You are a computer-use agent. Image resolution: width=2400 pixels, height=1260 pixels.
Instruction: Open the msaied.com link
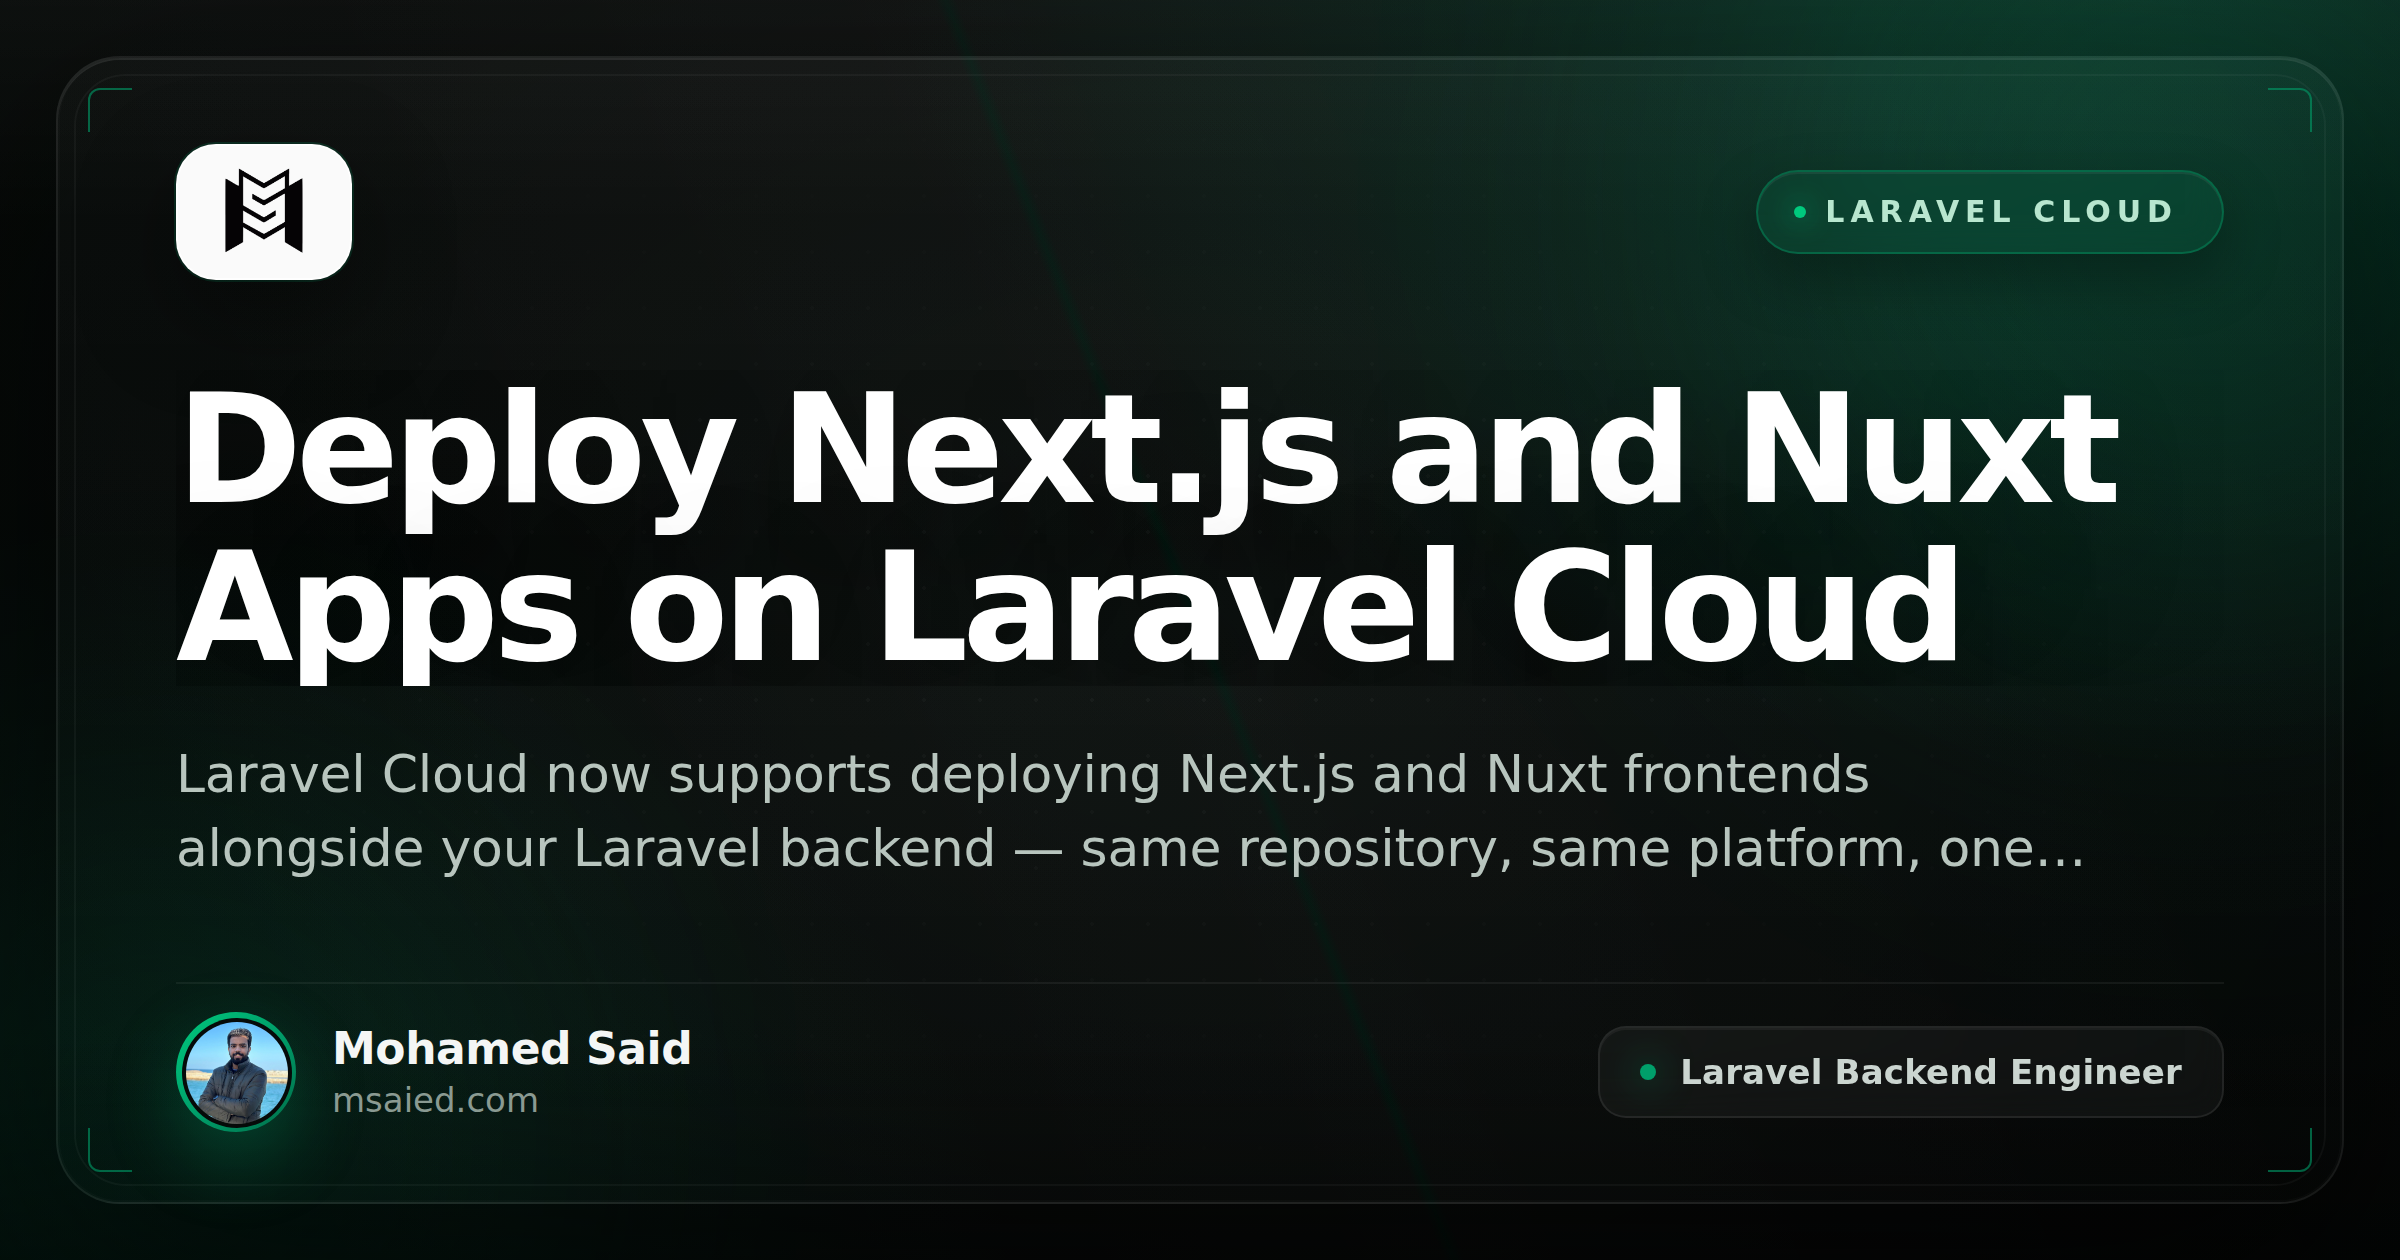click(x=435, y=1100)
